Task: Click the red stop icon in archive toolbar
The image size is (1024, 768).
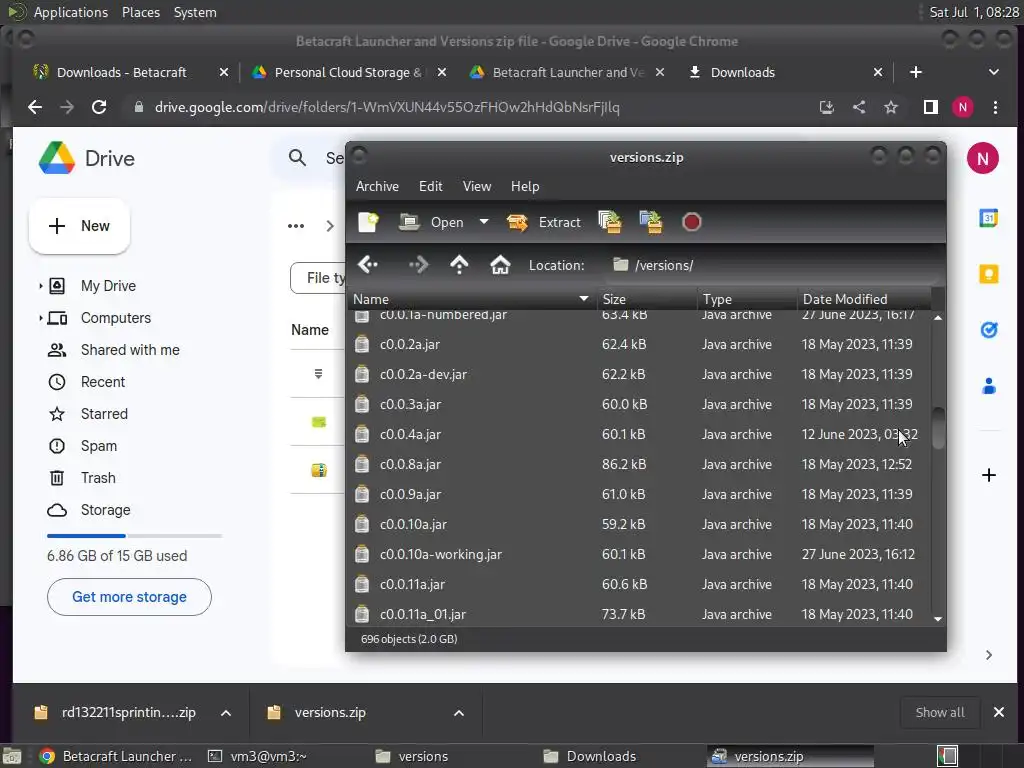Action: pos(692,222)
